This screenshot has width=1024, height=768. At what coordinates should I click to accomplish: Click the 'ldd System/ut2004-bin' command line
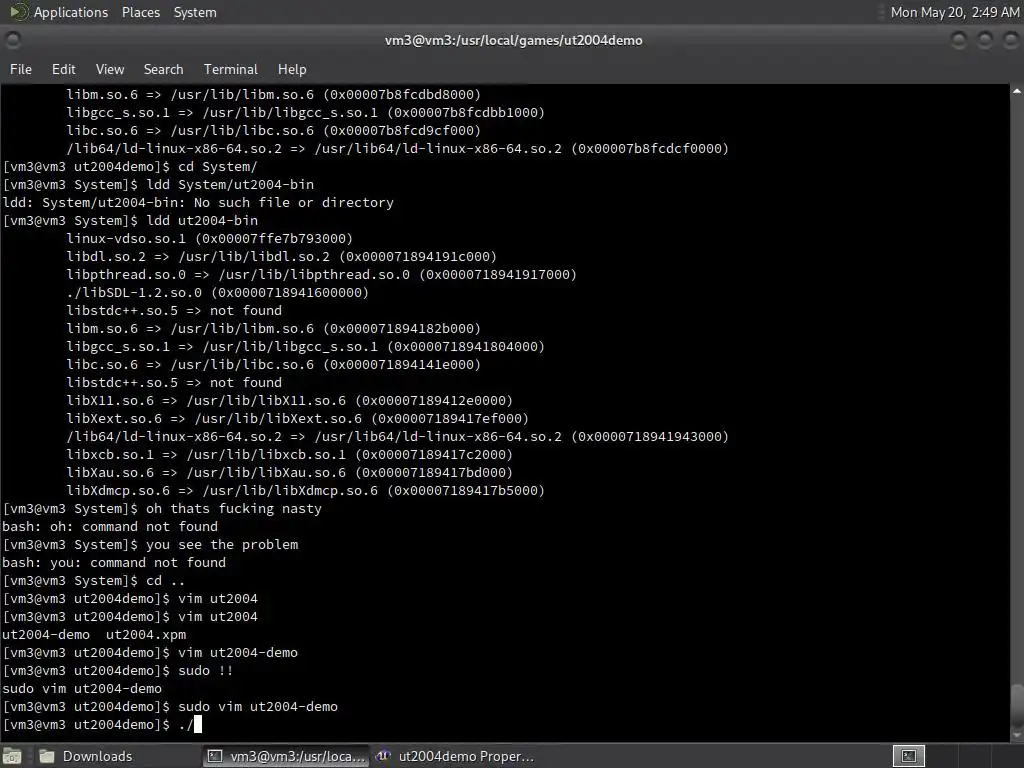(158, 184)
